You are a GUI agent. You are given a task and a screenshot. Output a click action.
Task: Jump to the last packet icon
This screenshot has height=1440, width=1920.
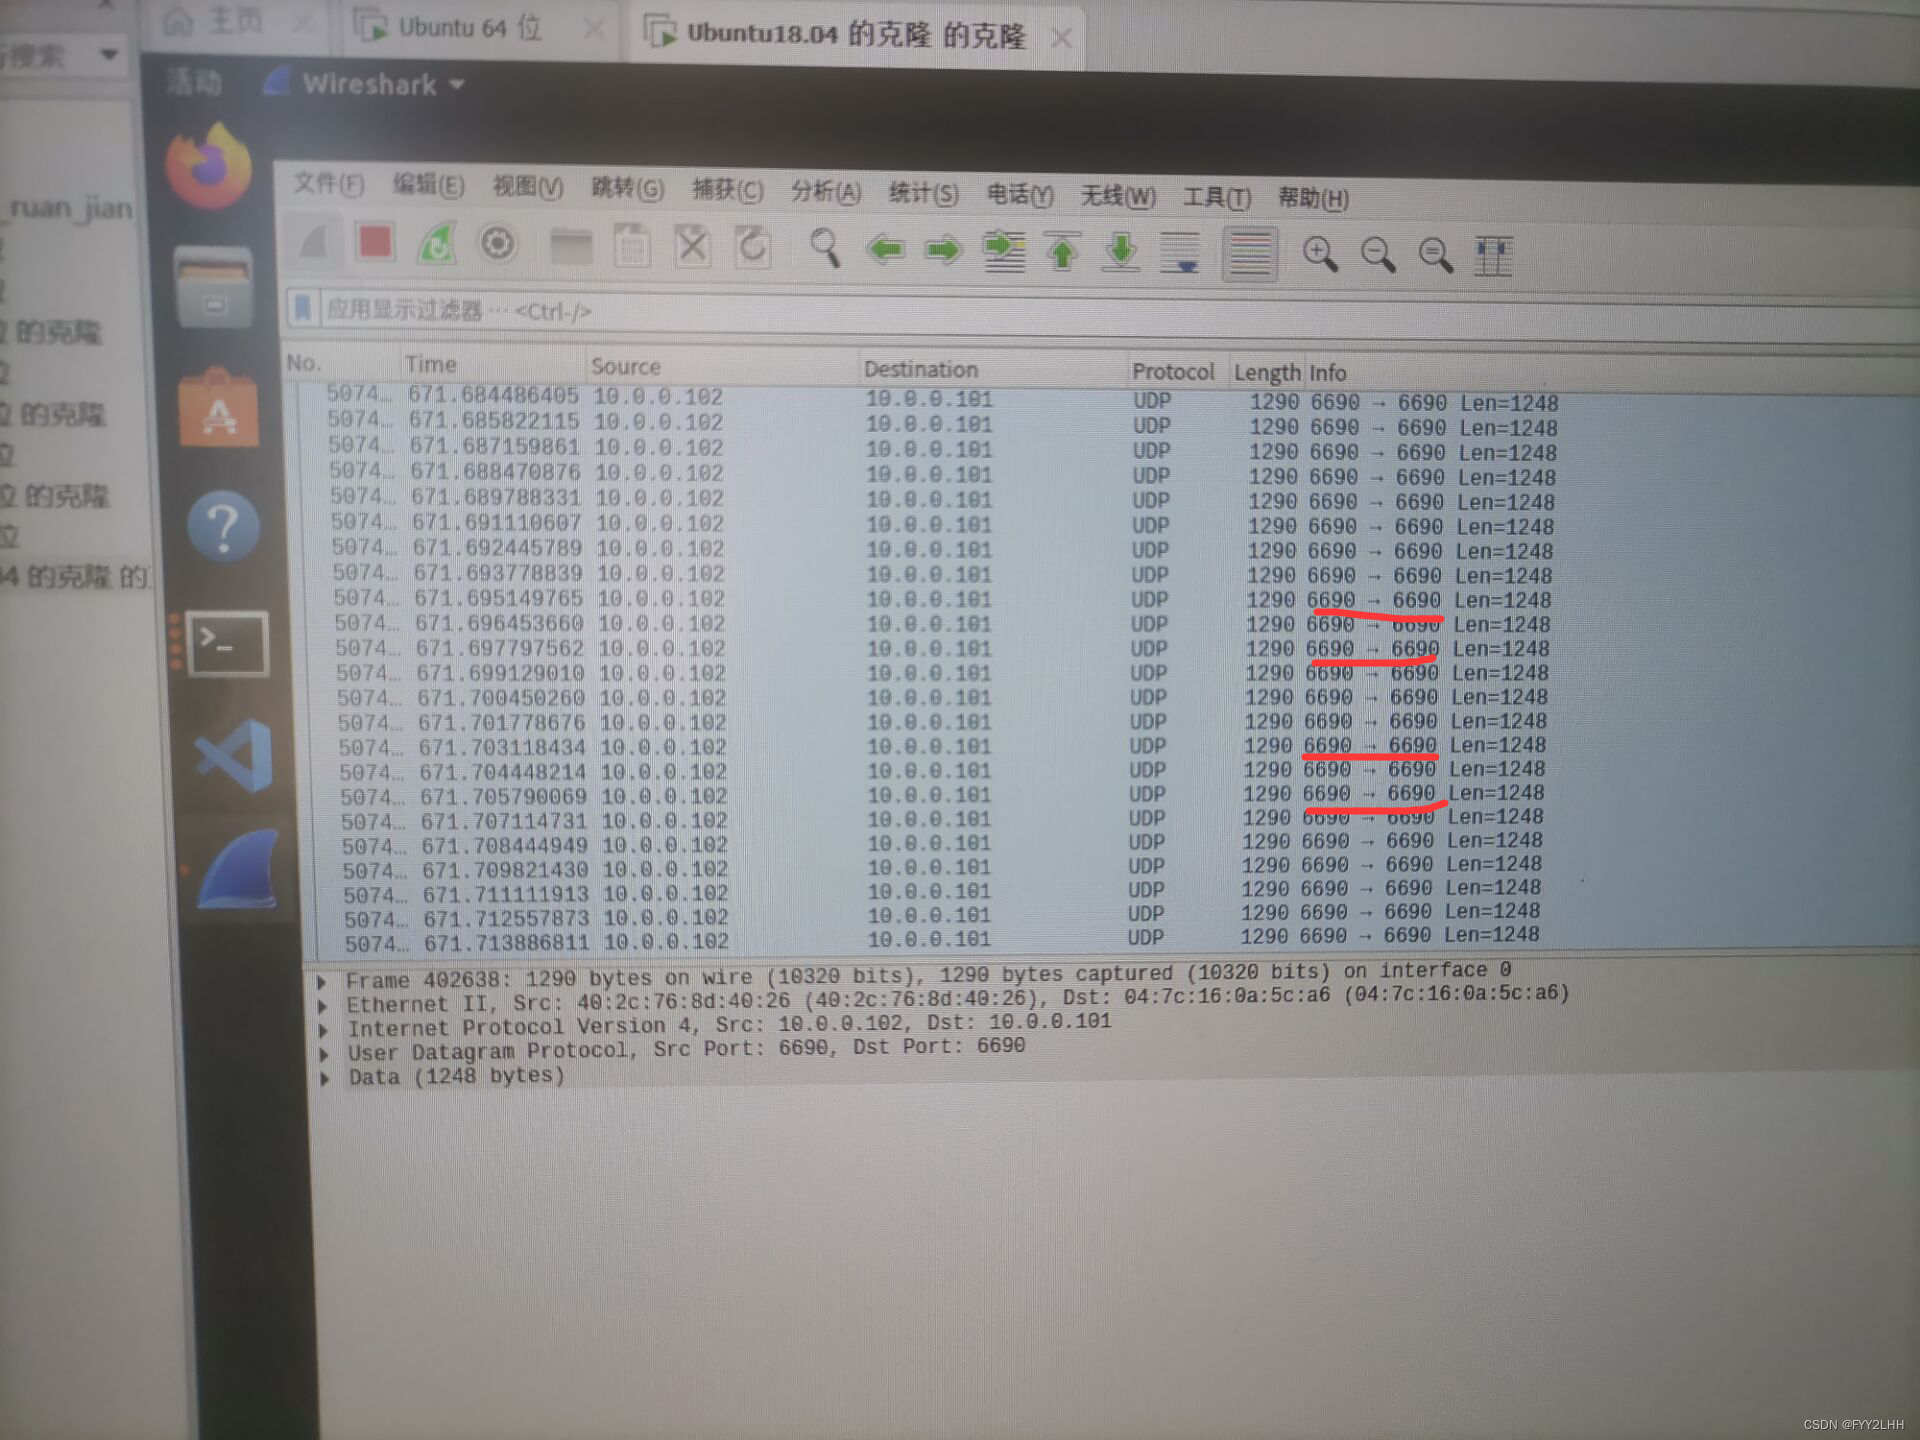pos(1122,253)
